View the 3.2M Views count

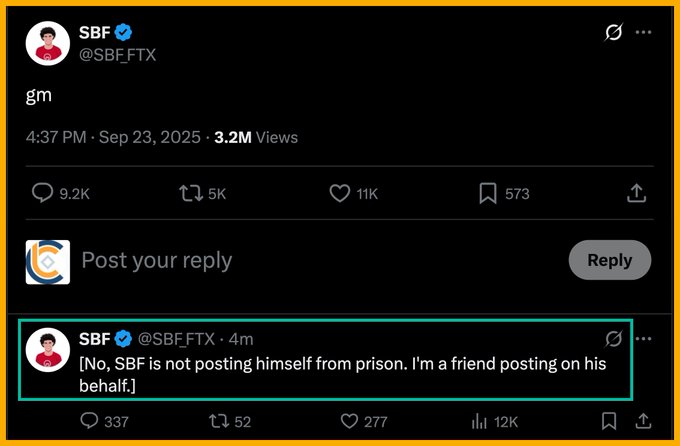point(256,137)
